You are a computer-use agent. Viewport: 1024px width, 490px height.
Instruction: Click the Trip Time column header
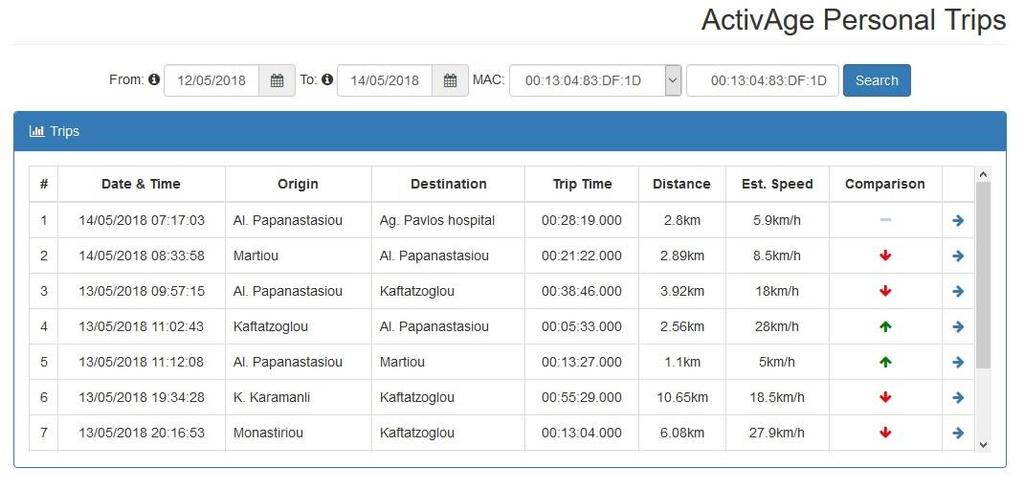581,184
